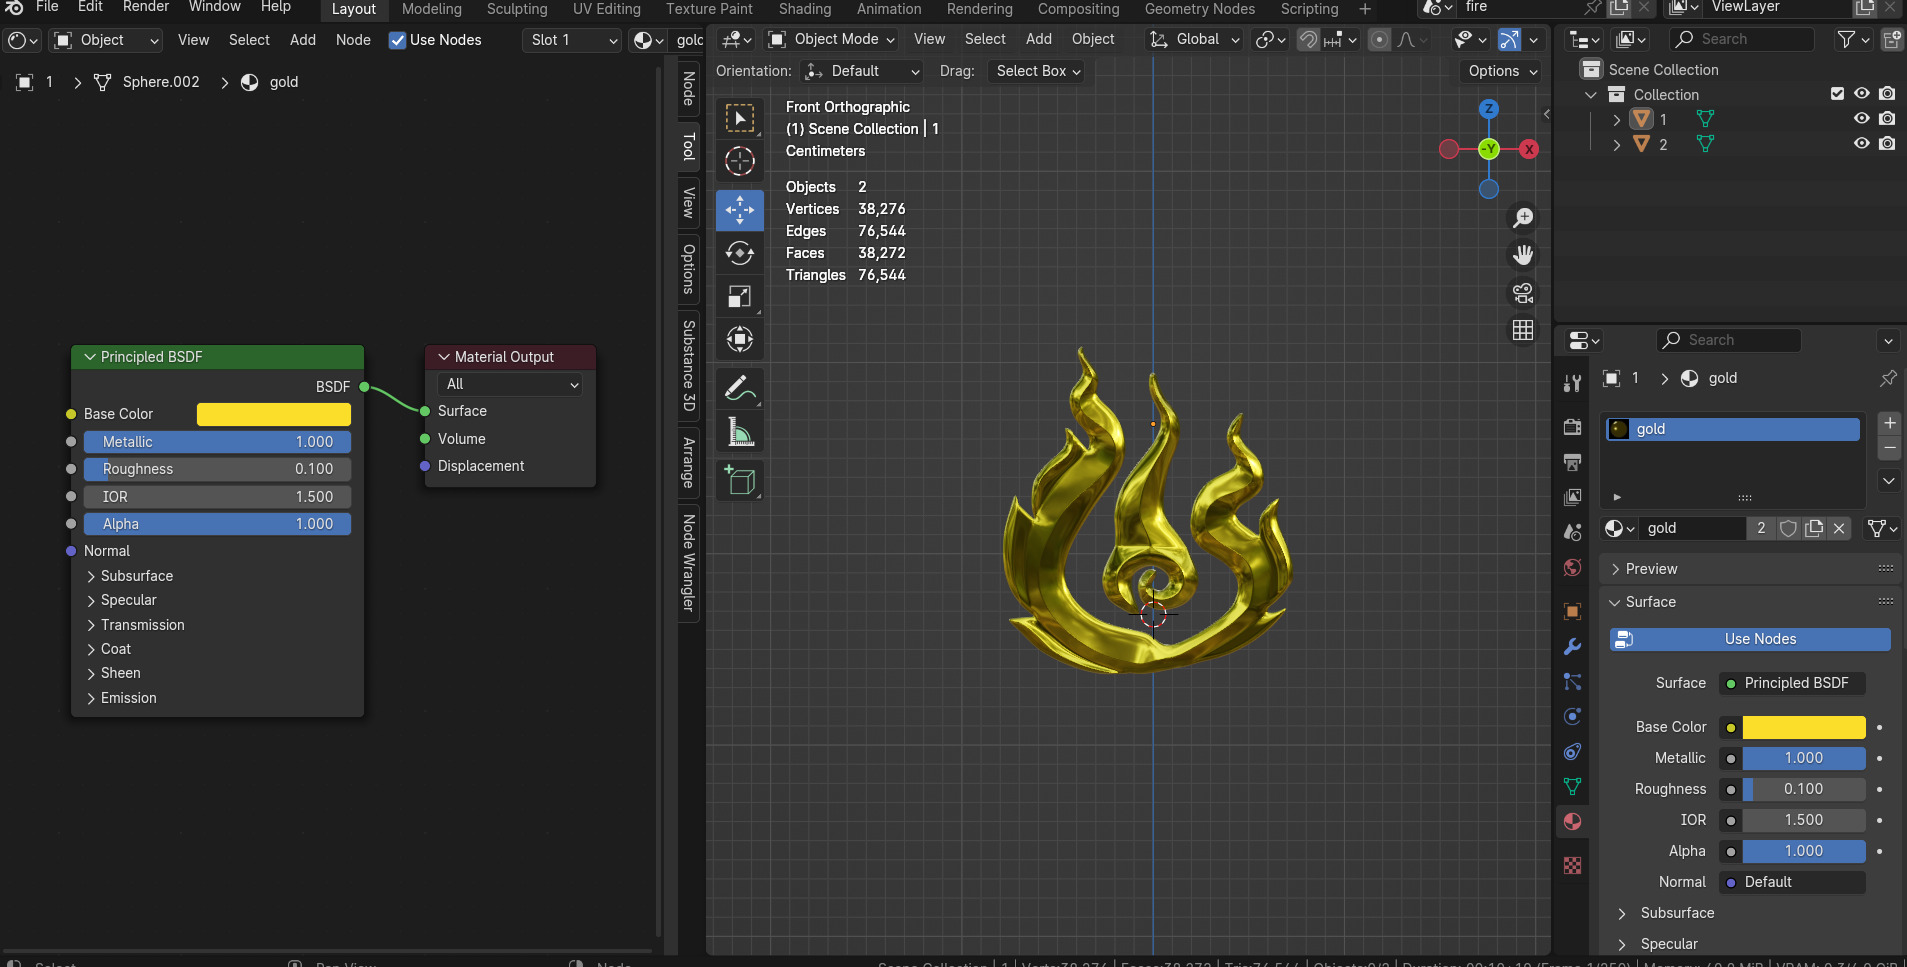Select the Scale tool
Image resolution: width=1907 pixels, height=967 pixels.
(x=740, y=296)
